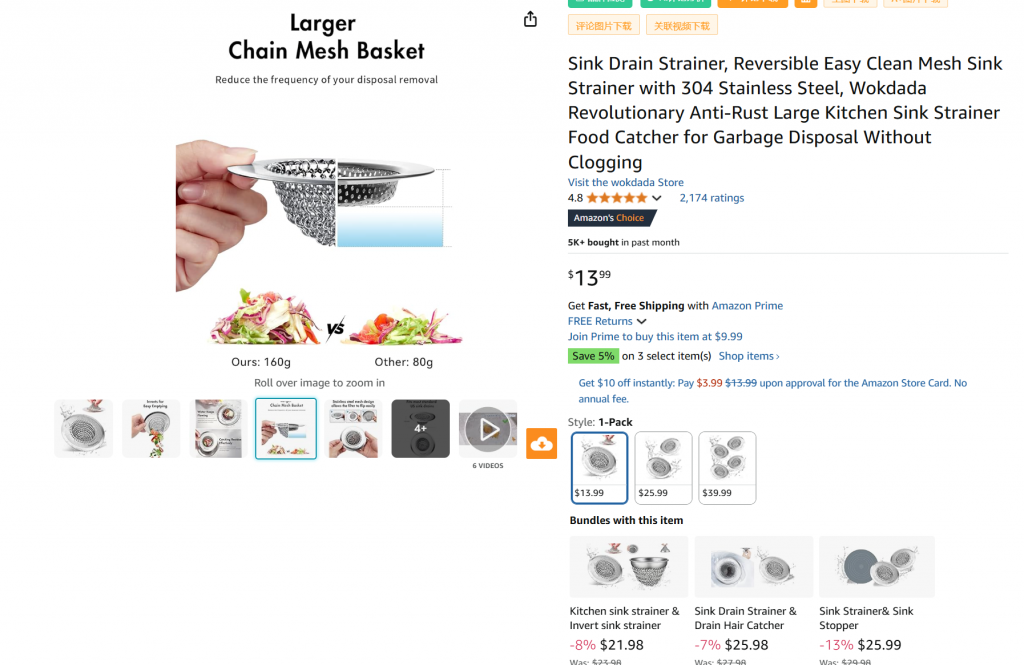This screenshot has width=1024, height=665.
Task: Visit the wokdada Store link
Action: click(x=626, y=182)
